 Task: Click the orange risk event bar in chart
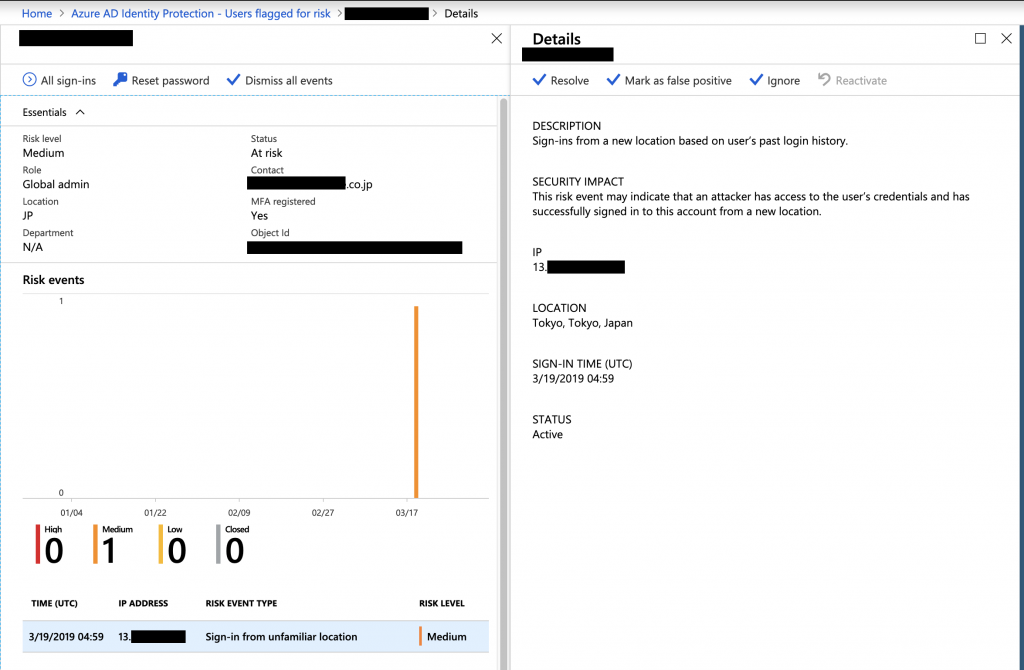pos(416,402)
